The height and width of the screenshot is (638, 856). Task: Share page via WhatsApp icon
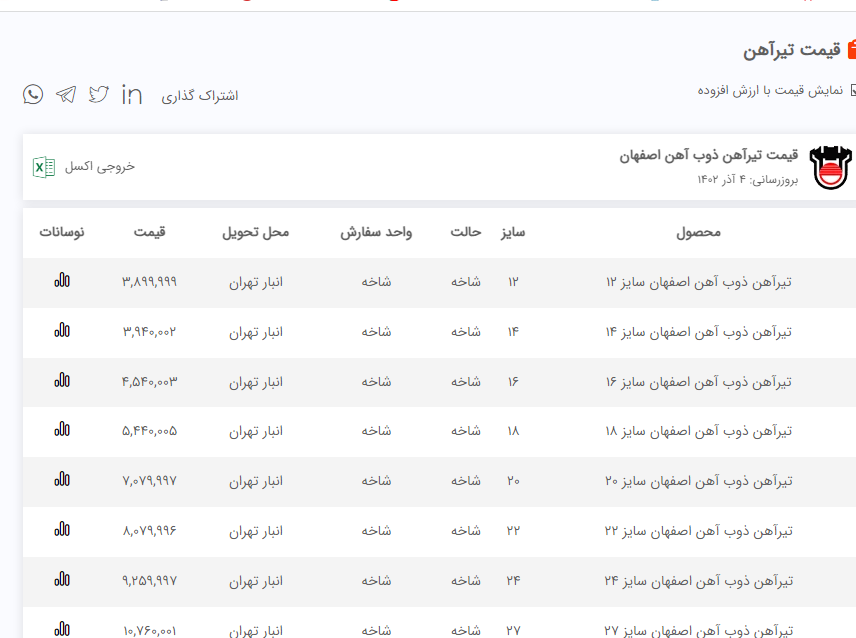[33, 95]
